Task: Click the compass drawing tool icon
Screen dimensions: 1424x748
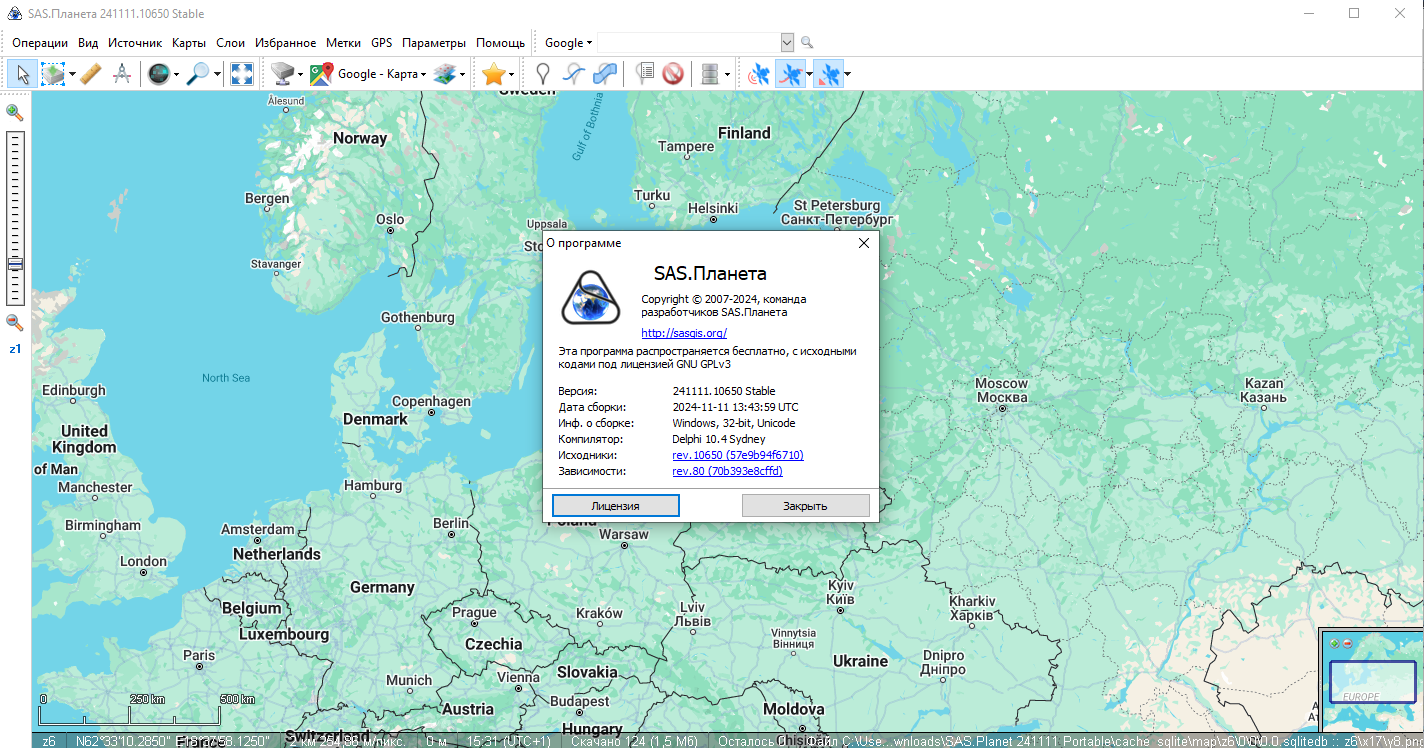Action: click(x=122, y=73)
